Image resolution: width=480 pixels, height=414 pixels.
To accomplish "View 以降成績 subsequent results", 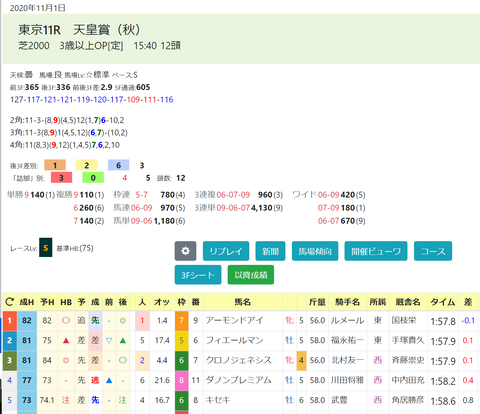I will coord(251,275).
